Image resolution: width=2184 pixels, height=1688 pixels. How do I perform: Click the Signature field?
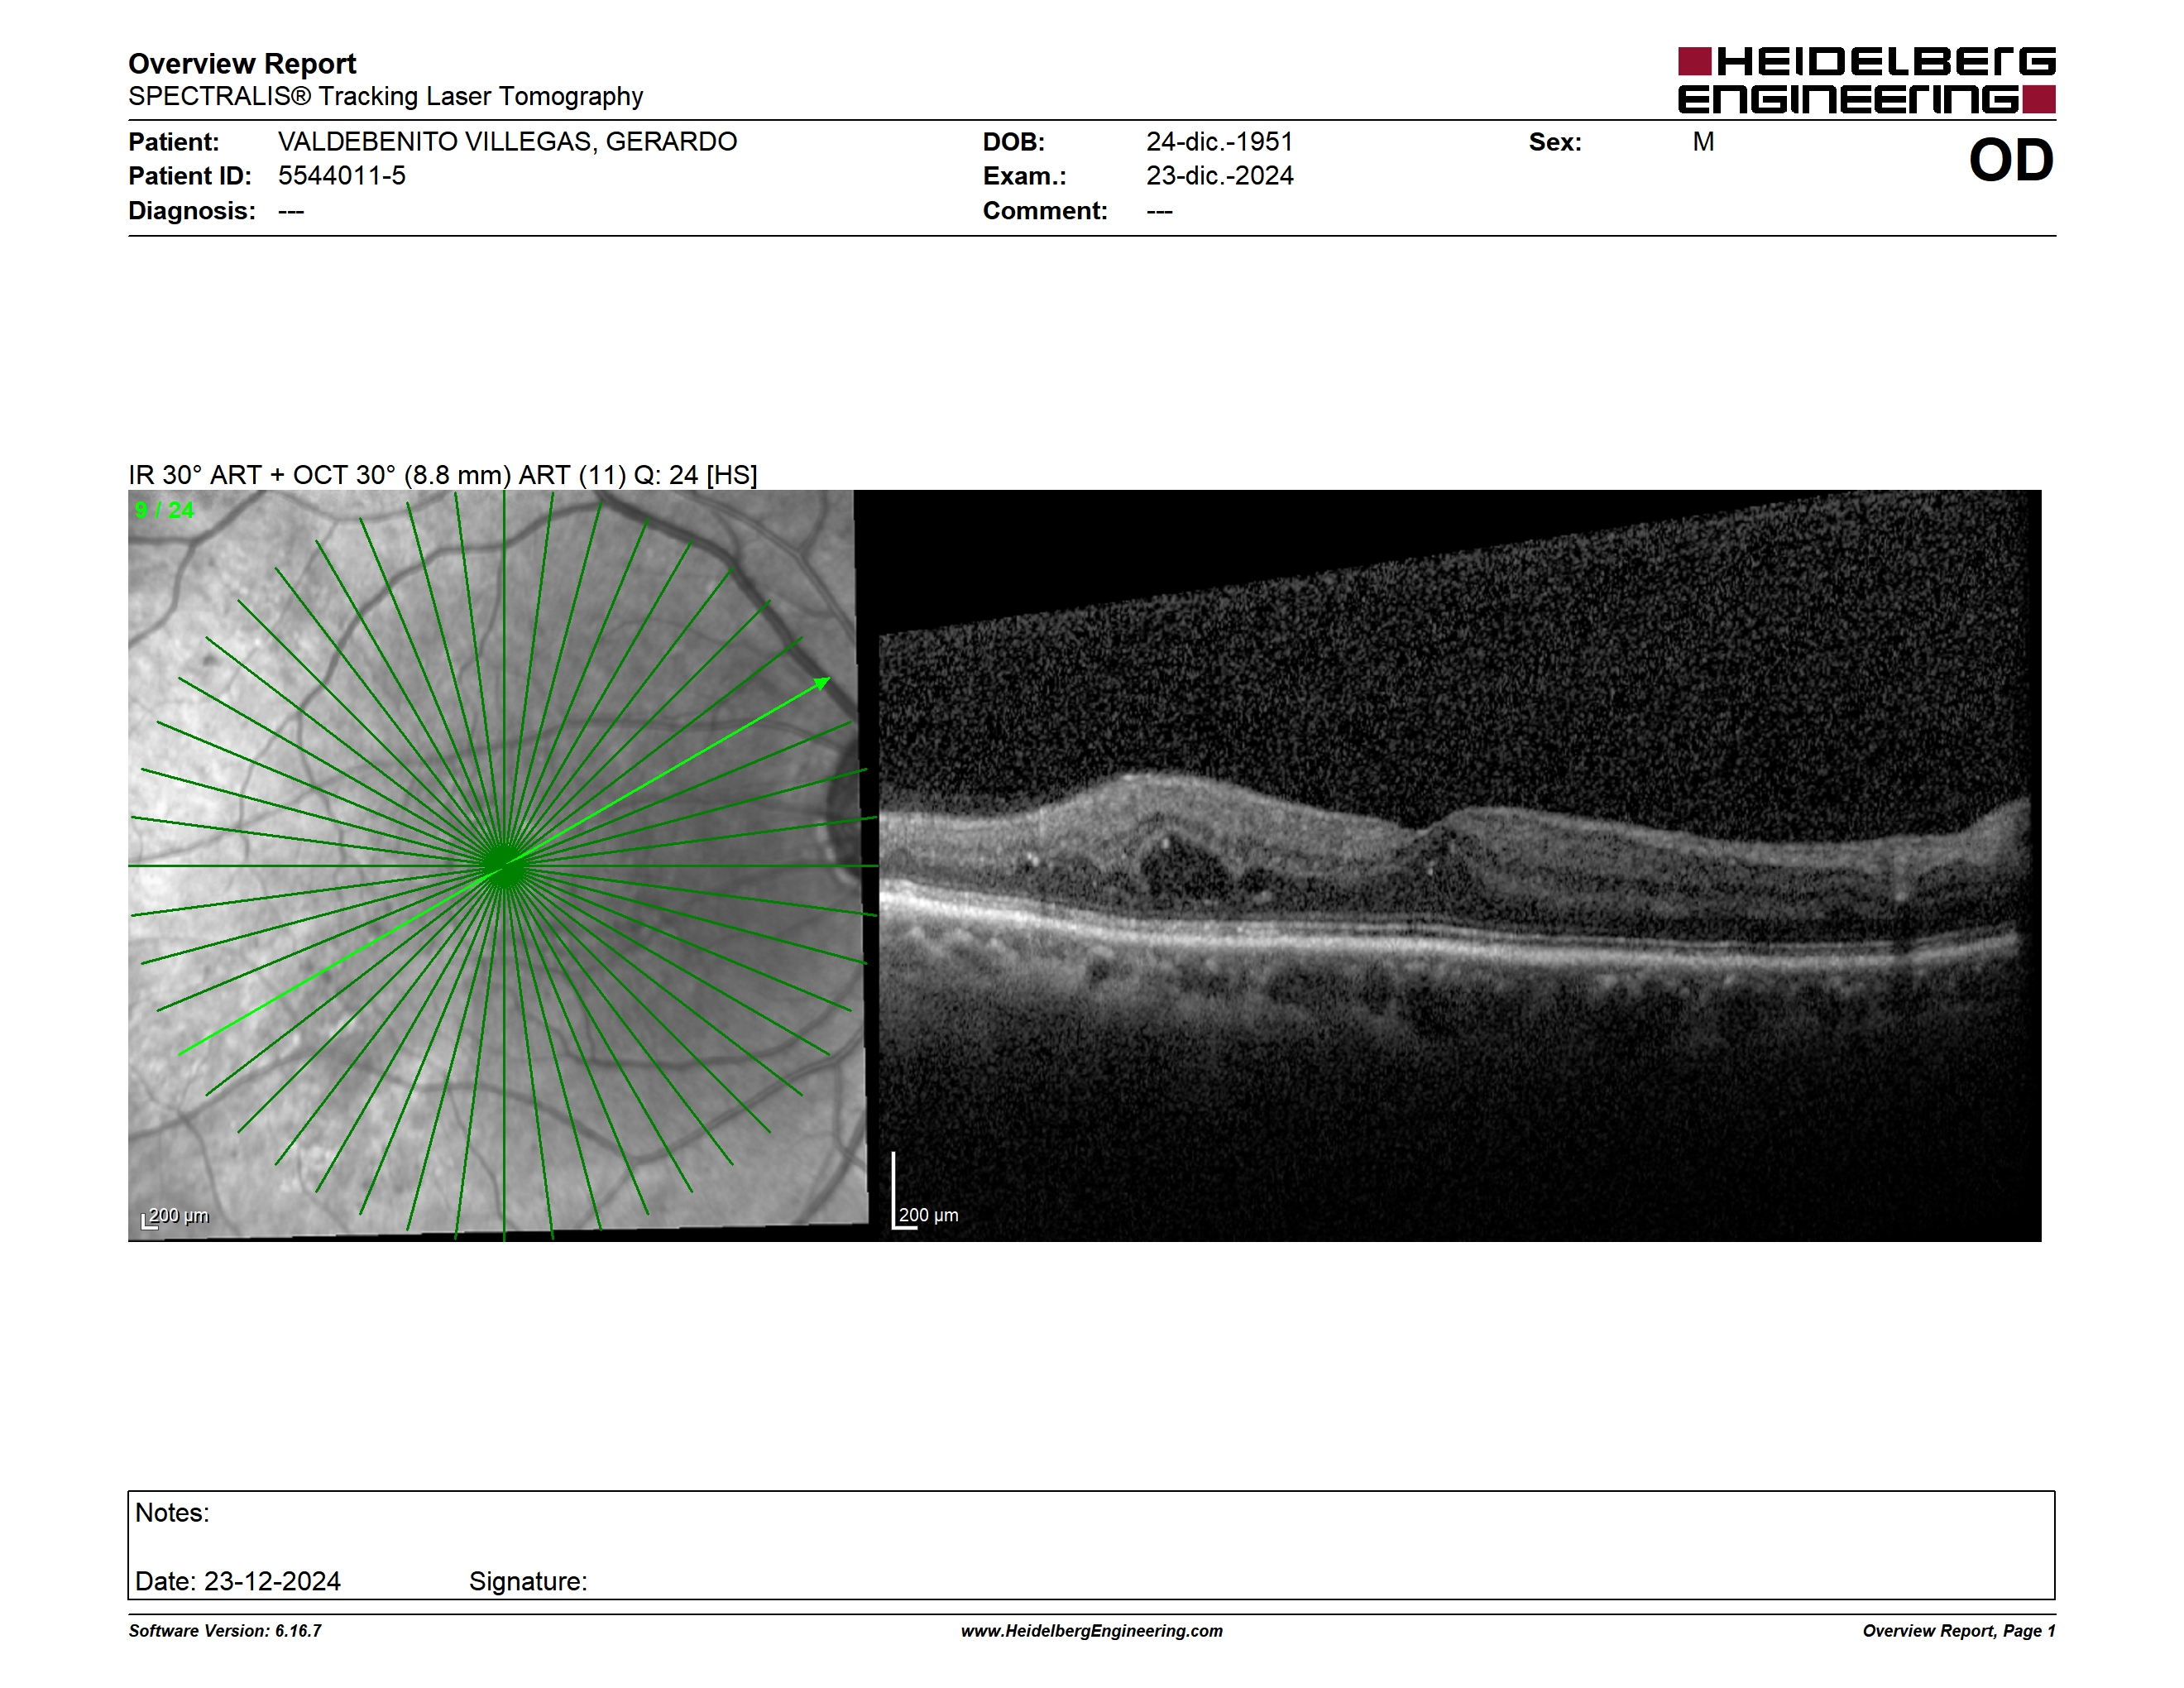click(x=528, y=1581)
